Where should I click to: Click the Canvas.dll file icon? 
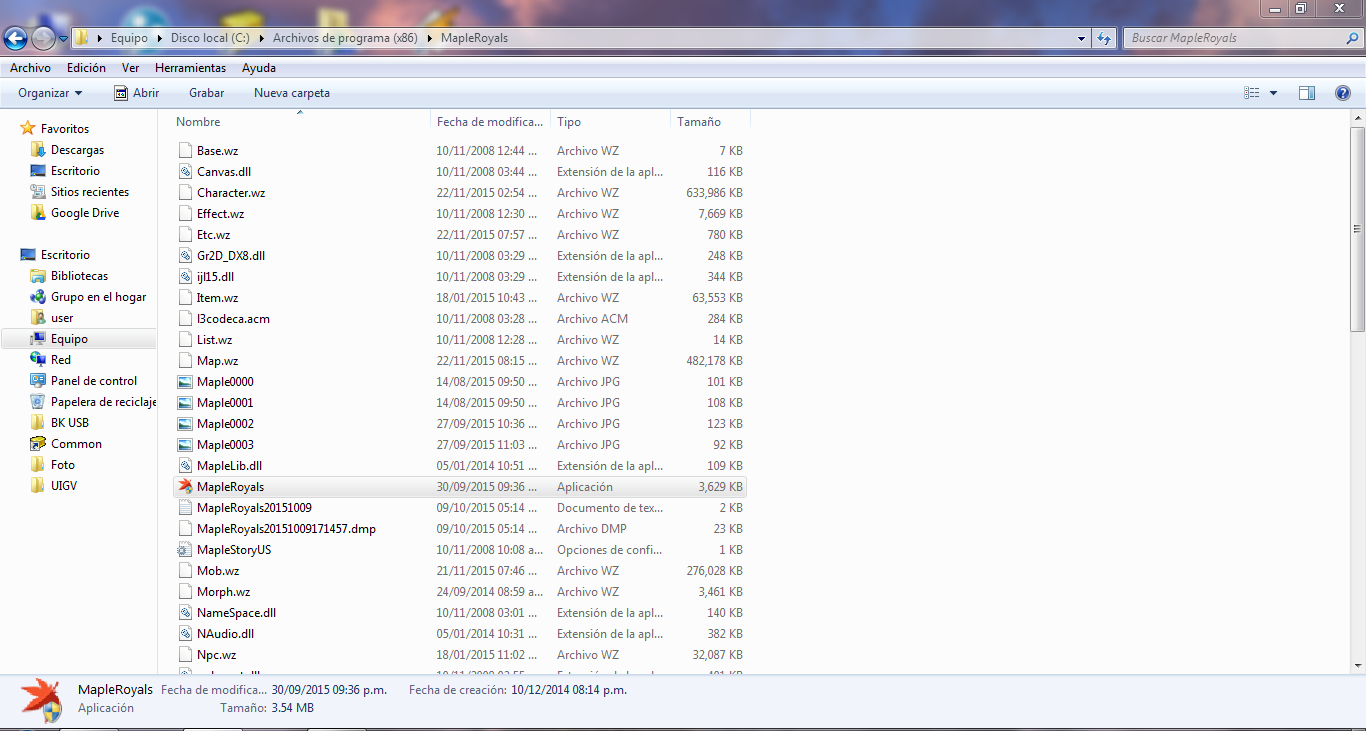click(184, 172)
